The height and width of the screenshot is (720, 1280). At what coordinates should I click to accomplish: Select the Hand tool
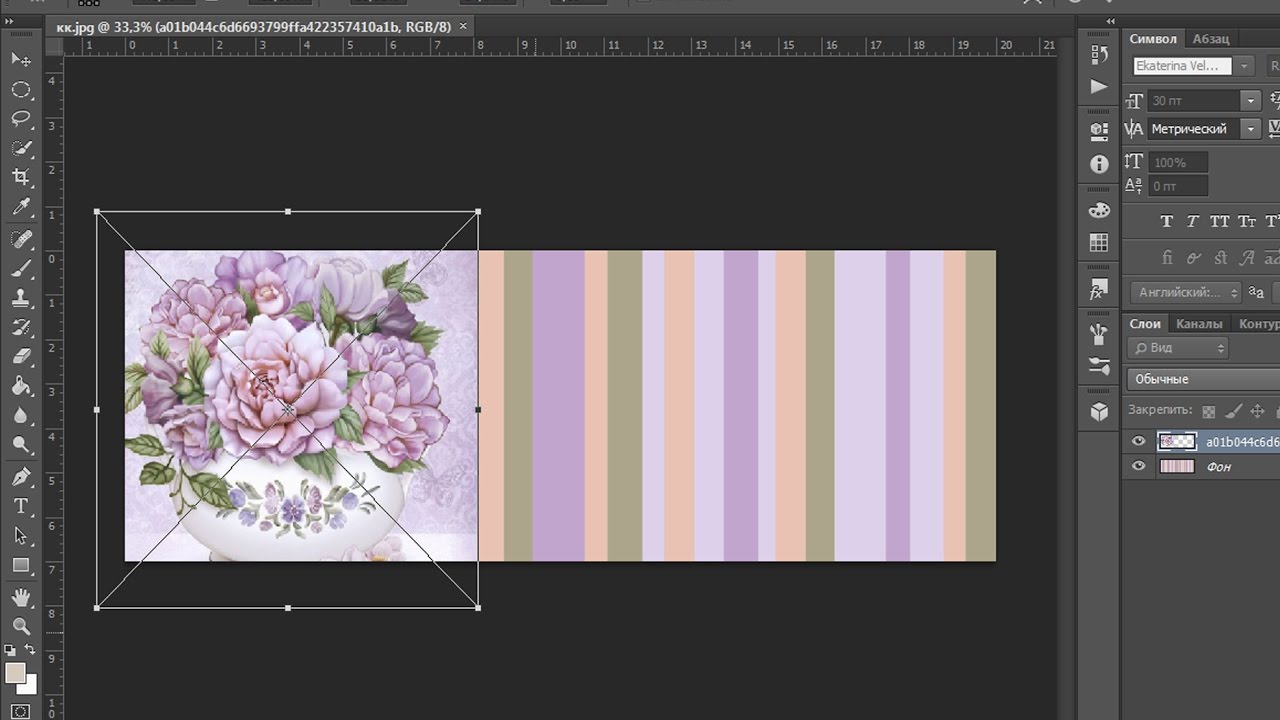(x=20, y=598)
